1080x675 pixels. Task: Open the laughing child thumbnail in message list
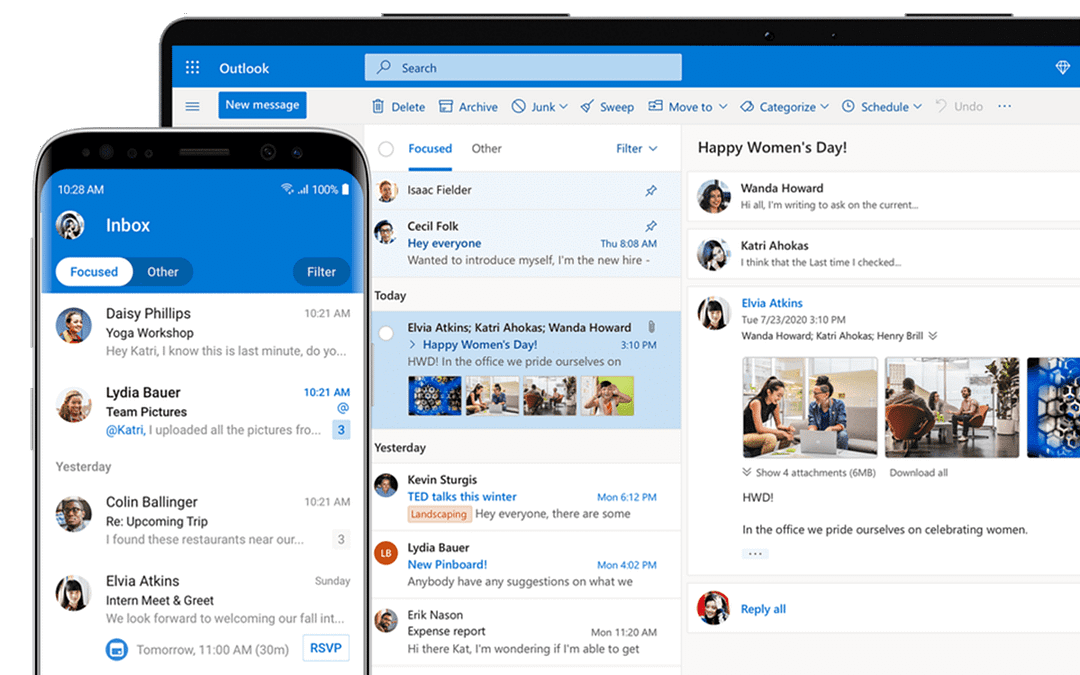tap(607, 395)
